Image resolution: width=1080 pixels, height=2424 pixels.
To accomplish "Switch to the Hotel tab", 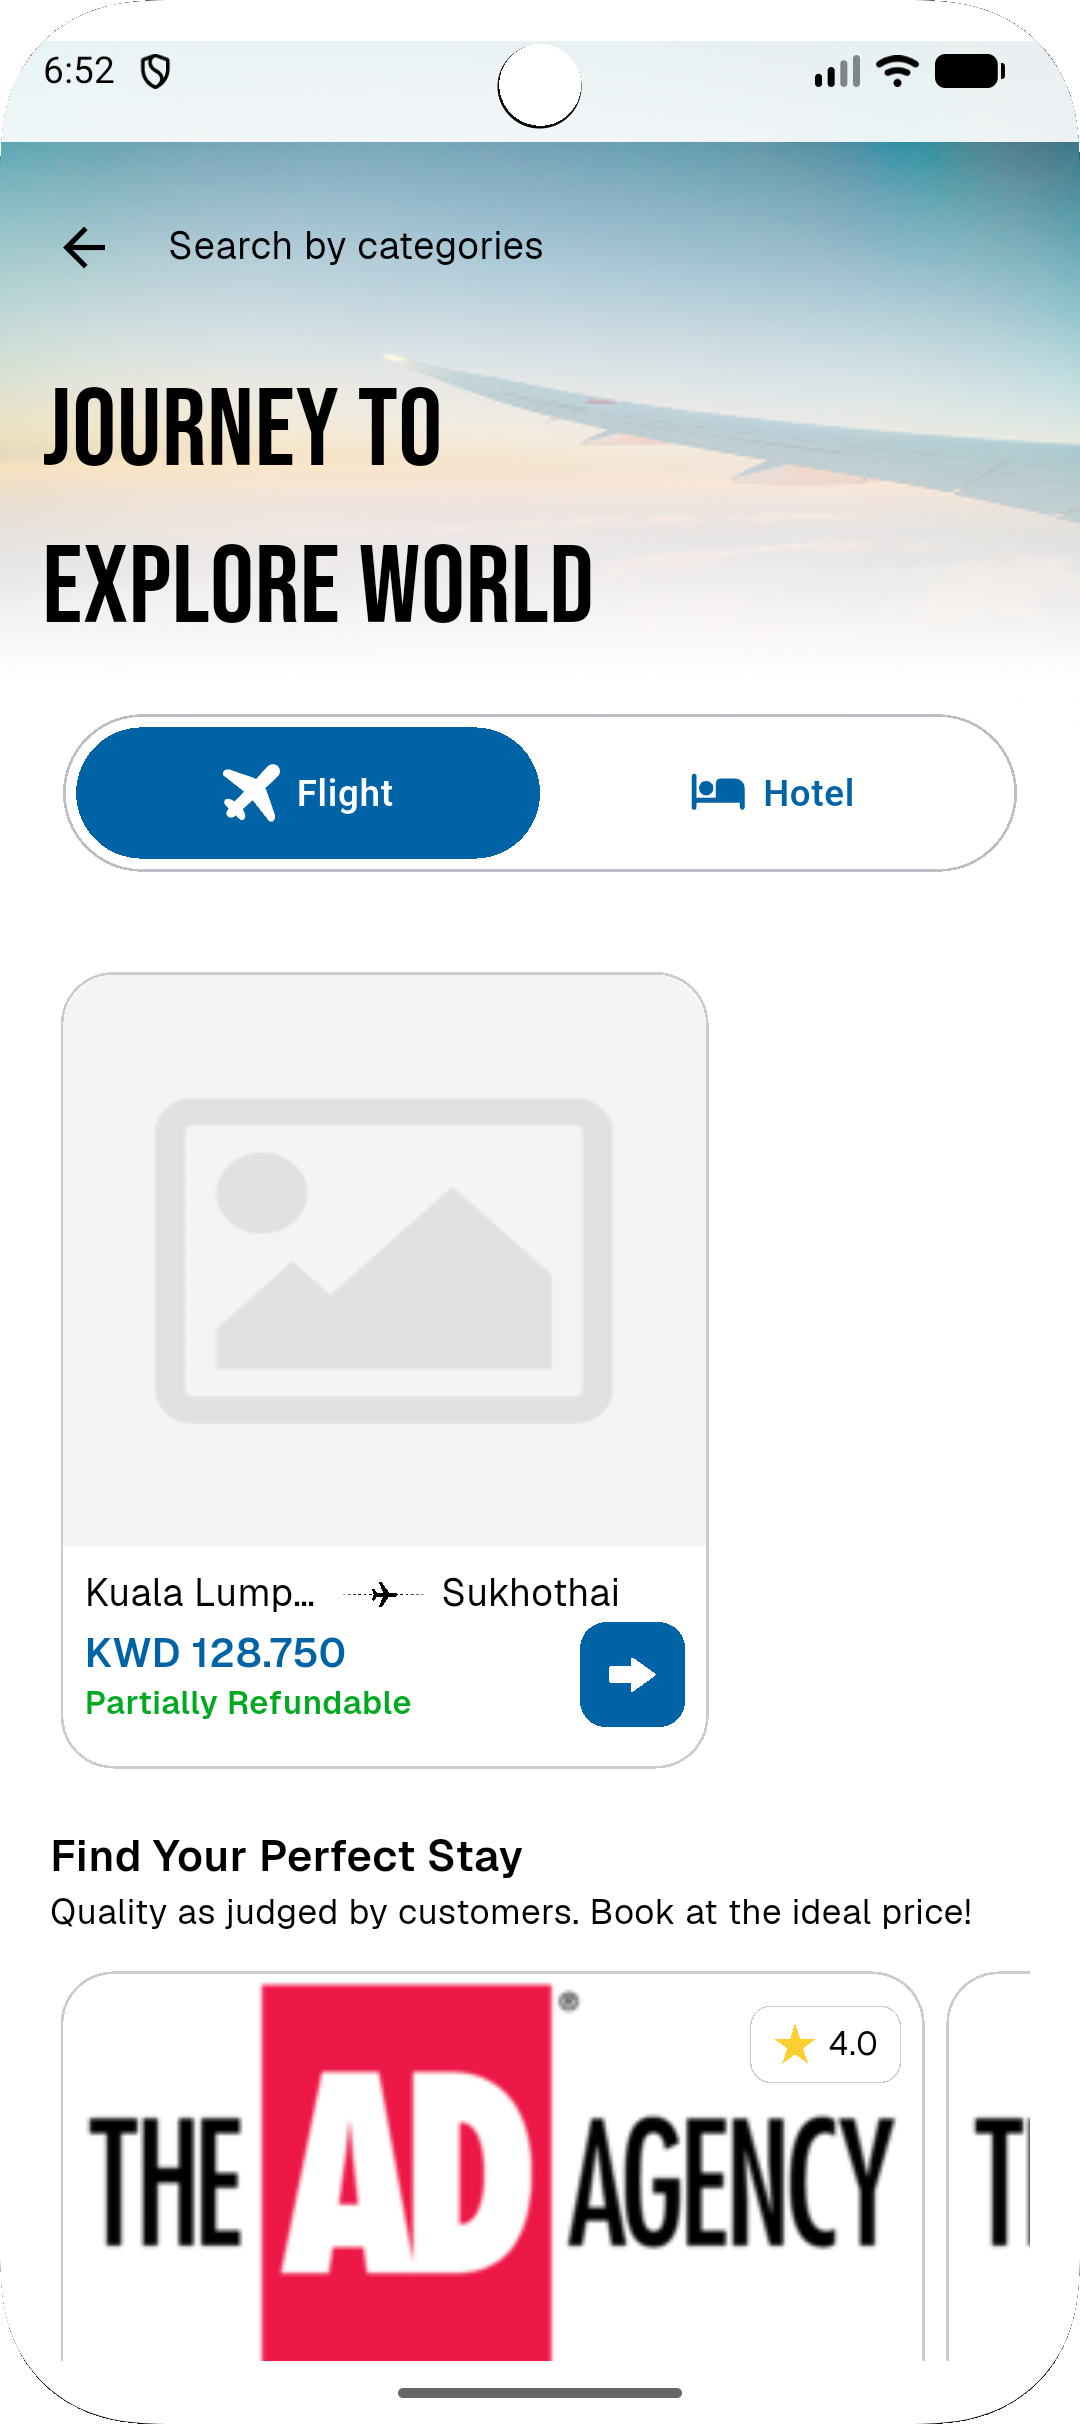I will [x=773, y=793].
